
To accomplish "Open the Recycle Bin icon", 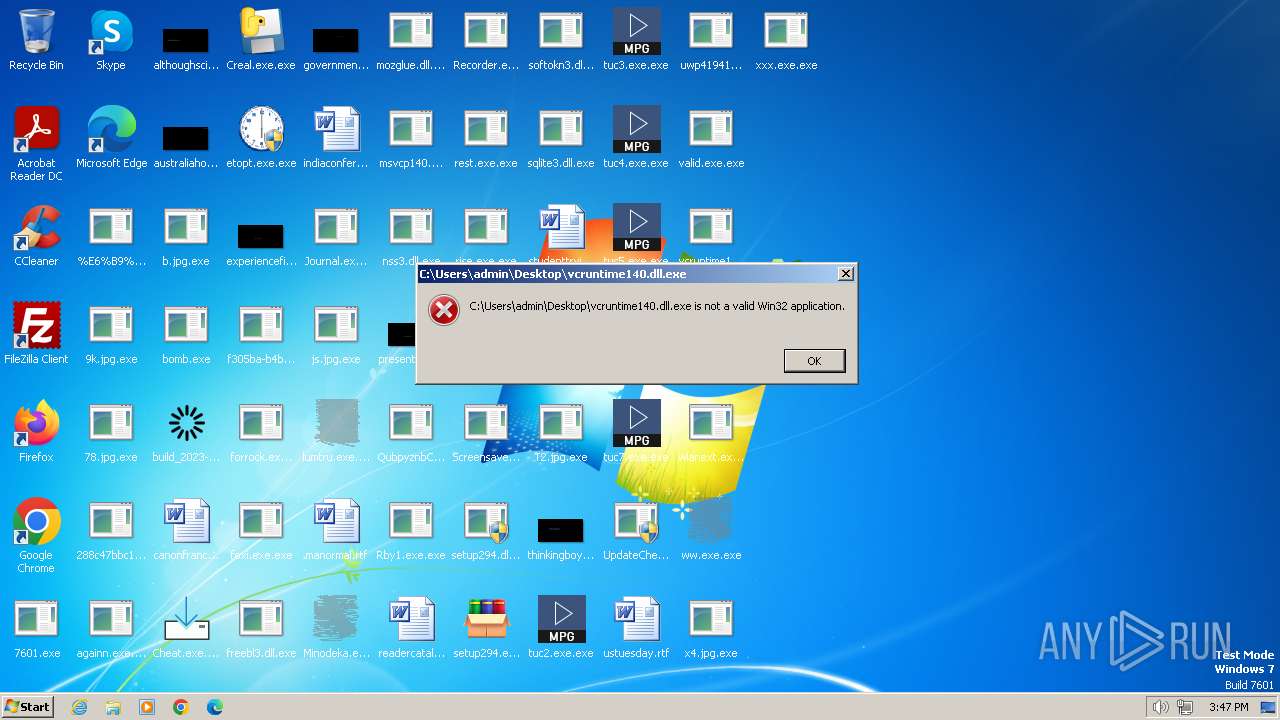I will 36,40.
